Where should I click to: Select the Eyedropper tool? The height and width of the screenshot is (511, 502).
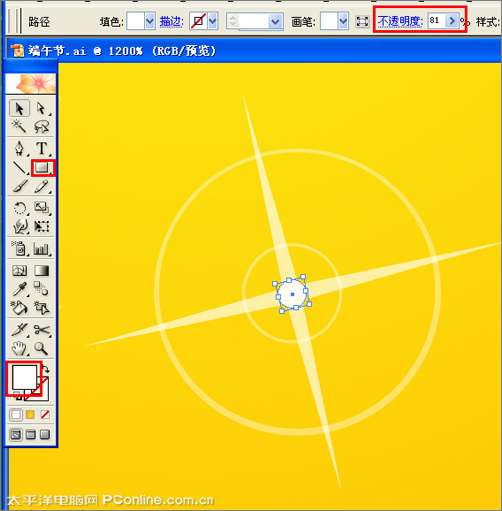point(20,289)
